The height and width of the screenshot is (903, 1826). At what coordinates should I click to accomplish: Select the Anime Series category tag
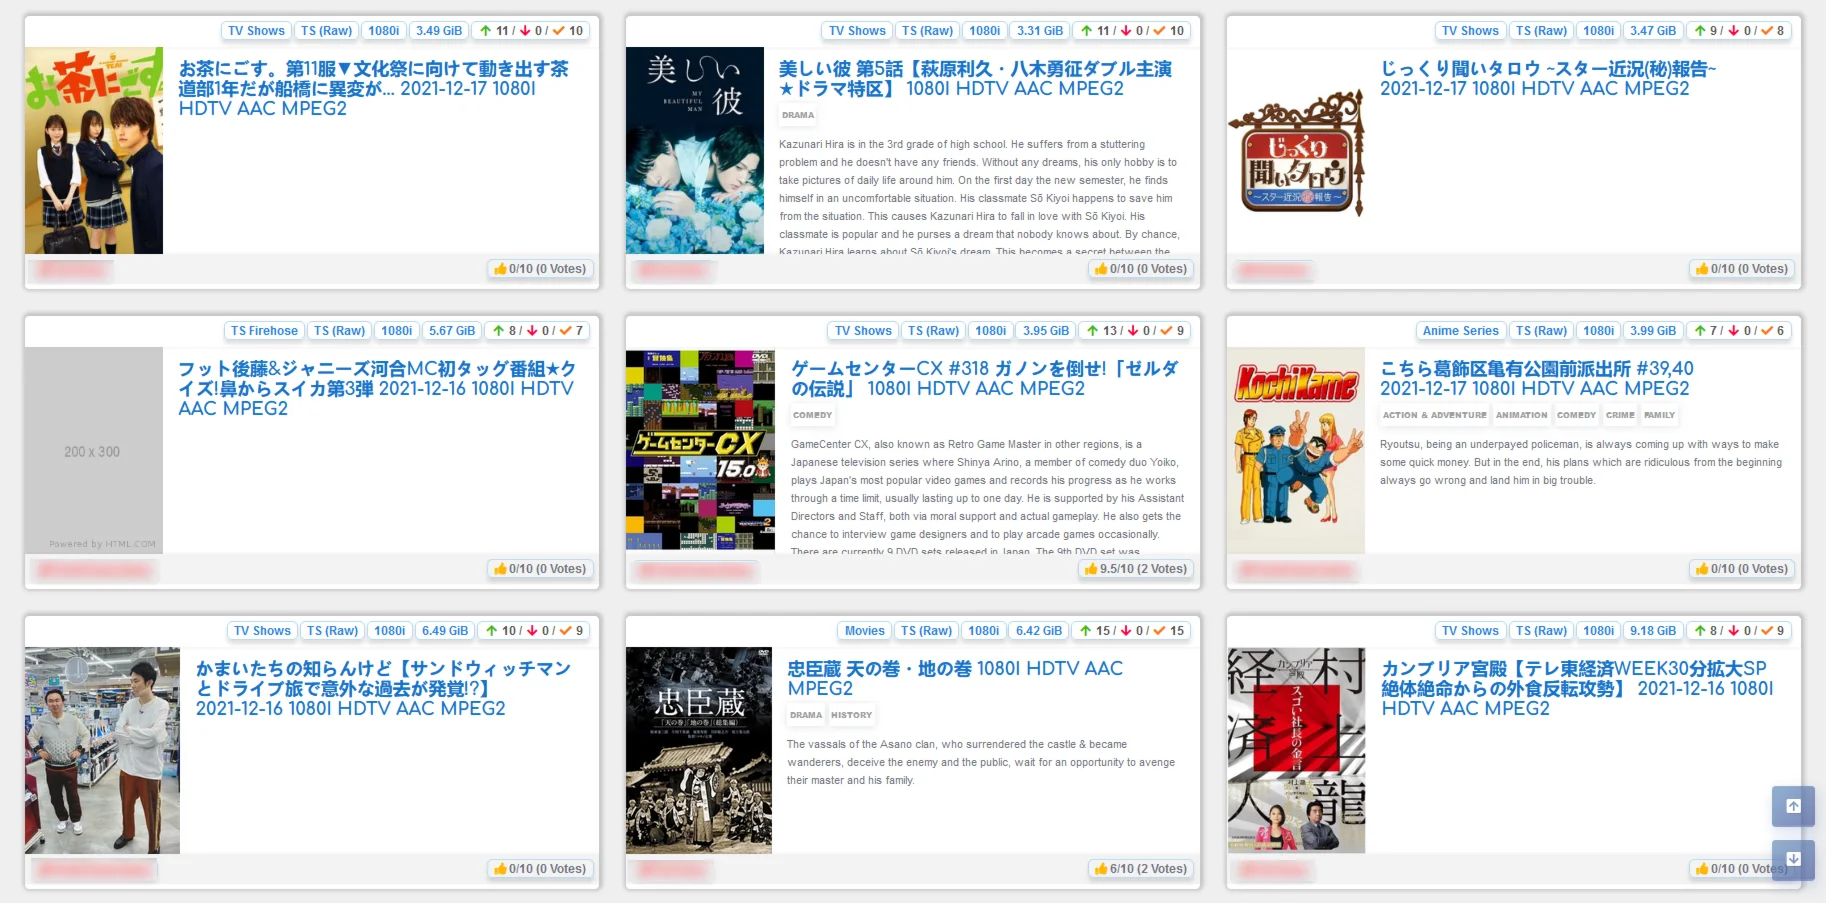pos(1460,331)
